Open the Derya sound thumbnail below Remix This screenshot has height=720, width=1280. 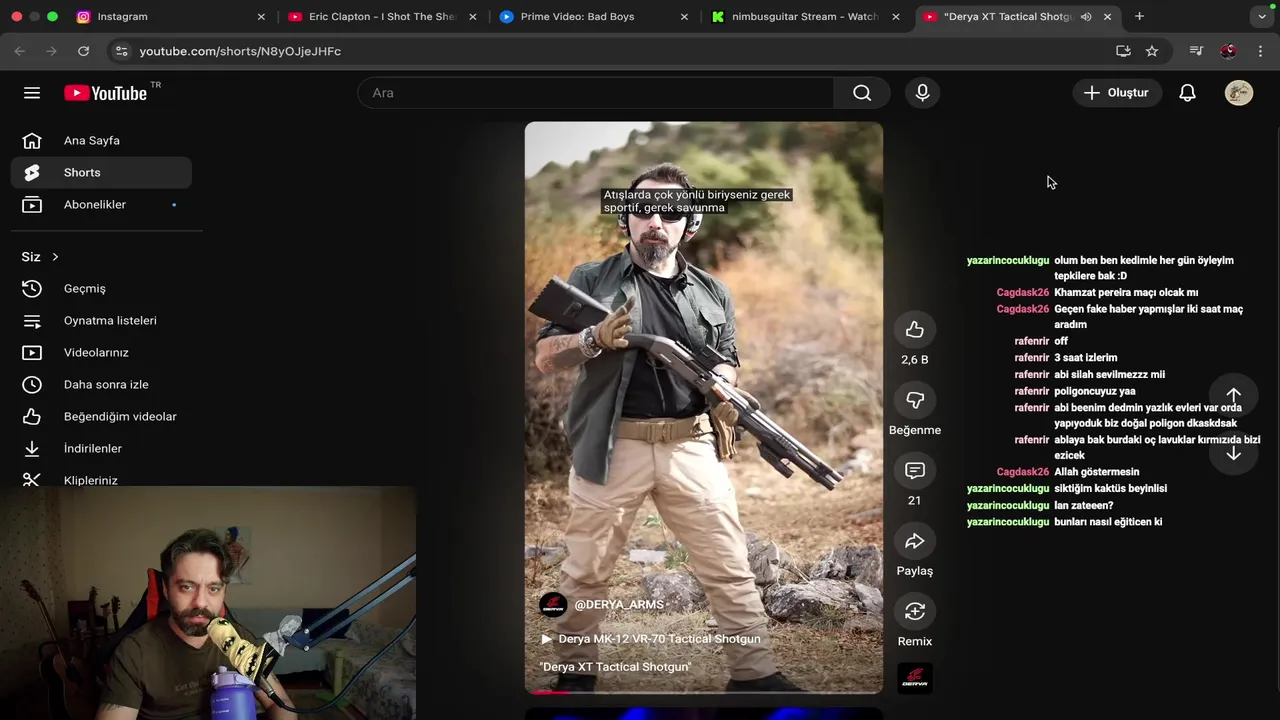point(915,680)
